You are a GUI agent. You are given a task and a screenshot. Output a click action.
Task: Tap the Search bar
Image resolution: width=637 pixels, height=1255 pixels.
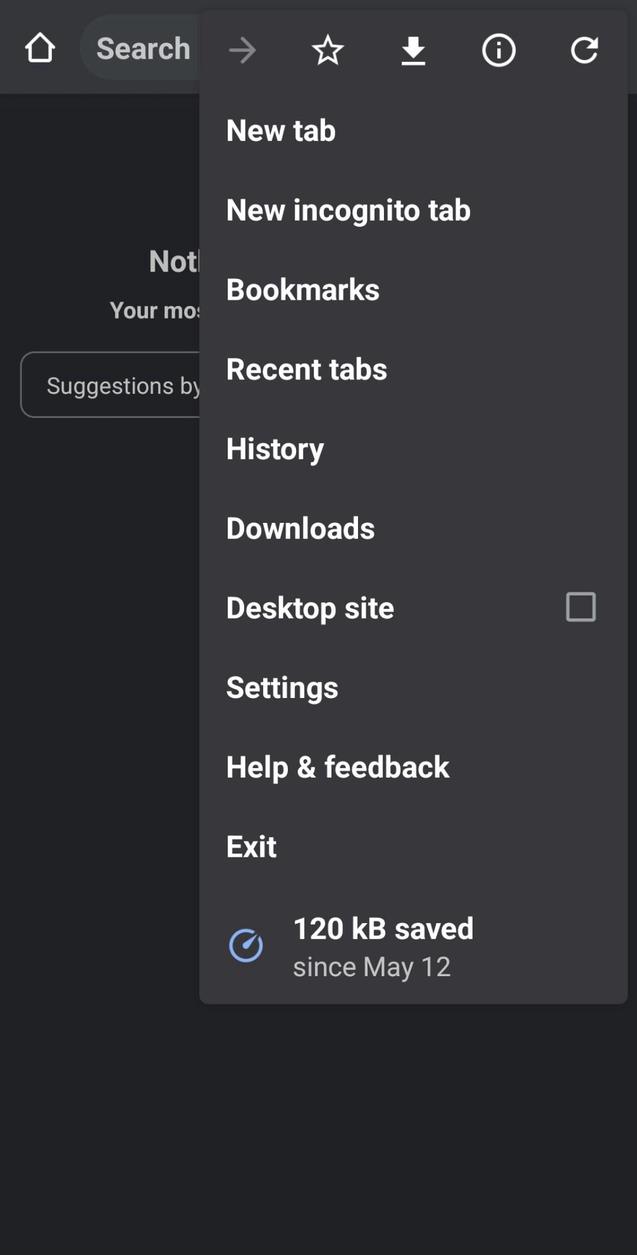click(x=142, y=47)
